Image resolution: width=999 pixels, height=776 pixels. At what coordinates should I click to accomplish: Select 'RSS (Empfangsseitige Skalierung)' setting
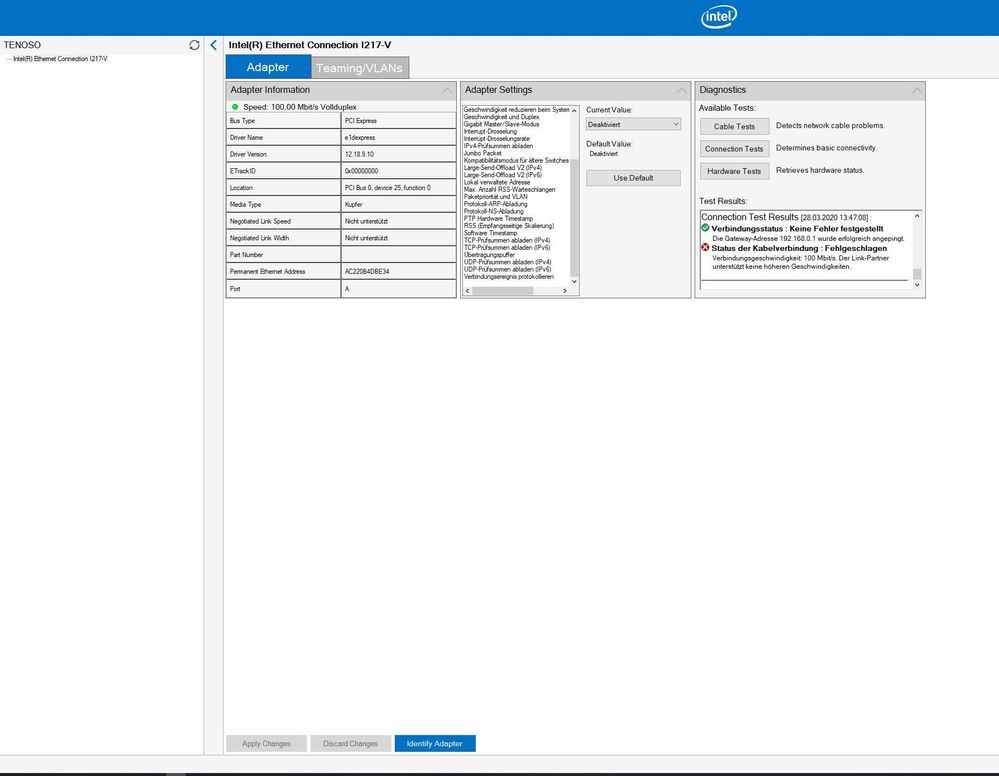(509, 226)
